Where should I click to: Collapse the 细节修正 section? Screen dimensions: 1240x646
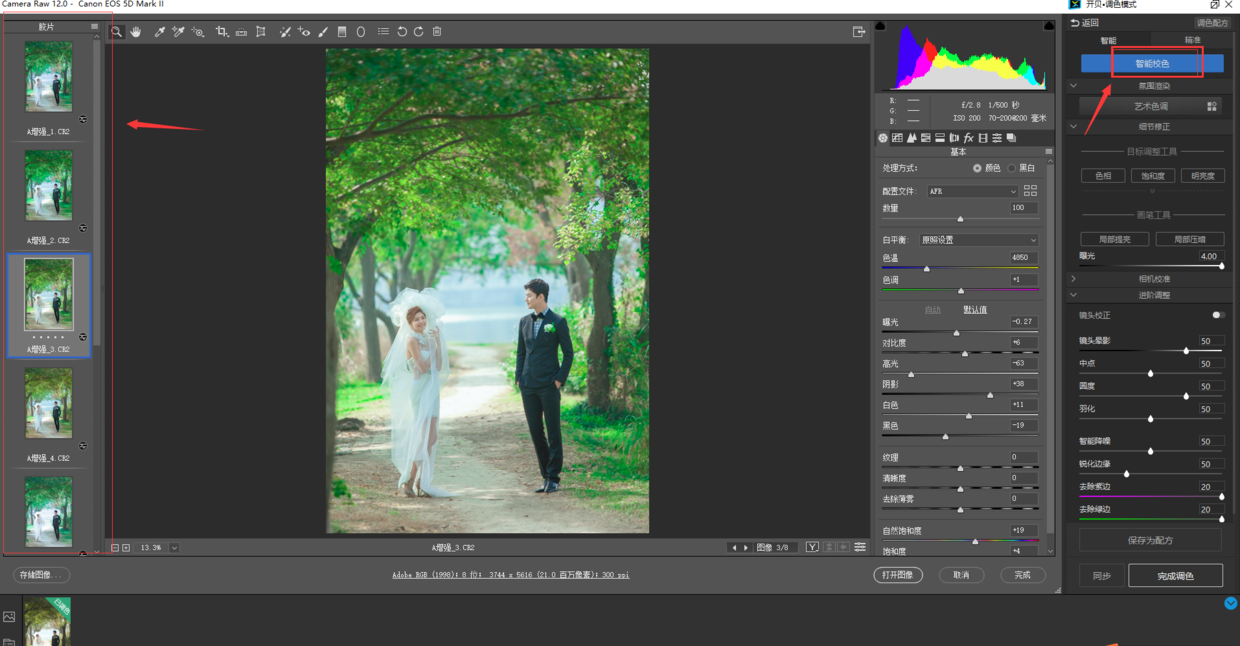pos(1074,127)
